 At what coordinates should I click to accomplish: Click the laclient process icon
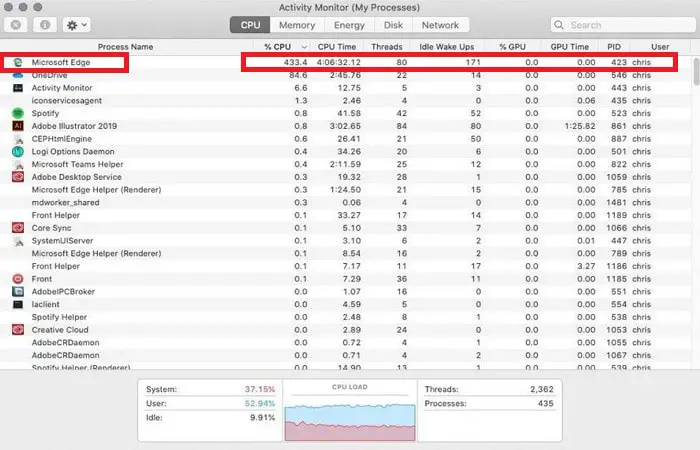pos(17,304)
